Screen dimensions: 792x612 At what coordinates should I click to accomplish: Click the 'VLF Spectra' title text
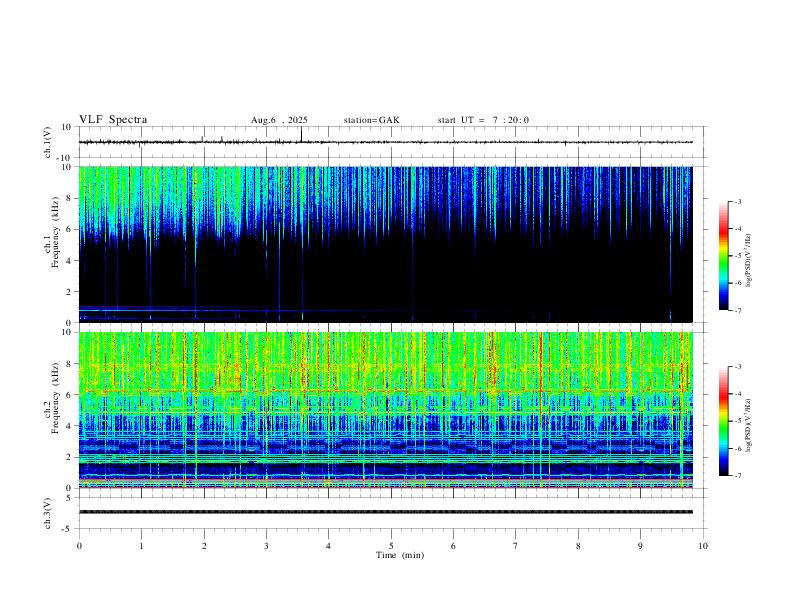point(113,120)
